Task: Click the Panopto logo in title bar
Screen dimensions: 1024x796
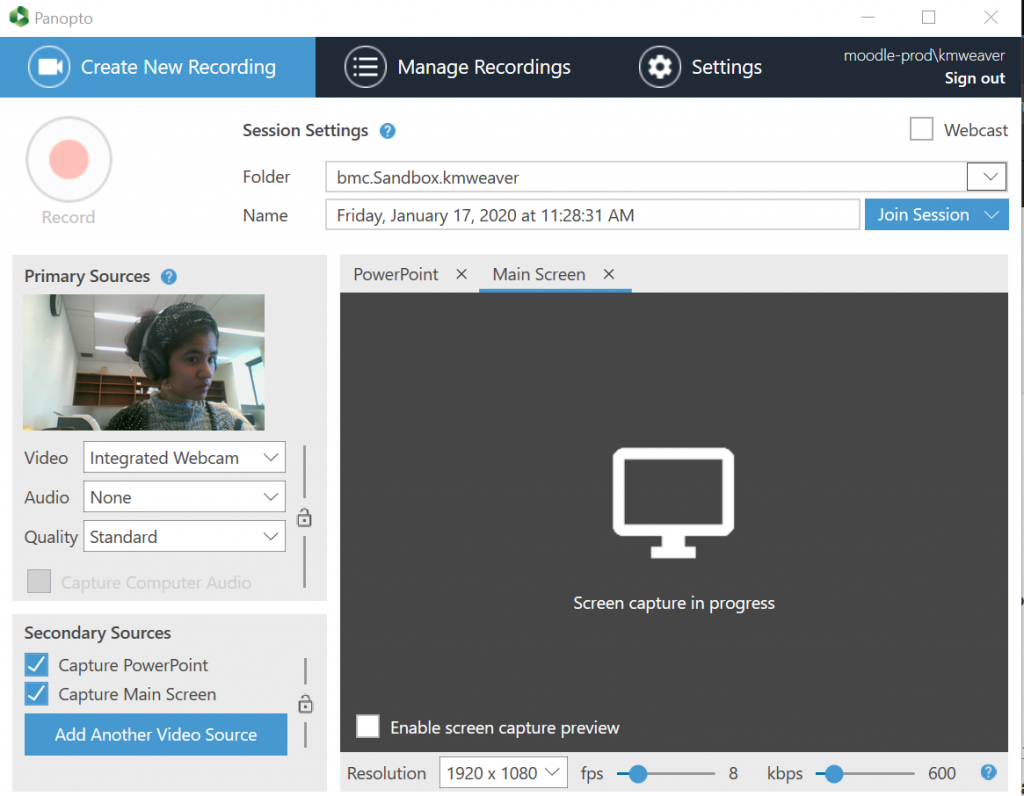Action: pyautogui.click(x=19, y=16)
